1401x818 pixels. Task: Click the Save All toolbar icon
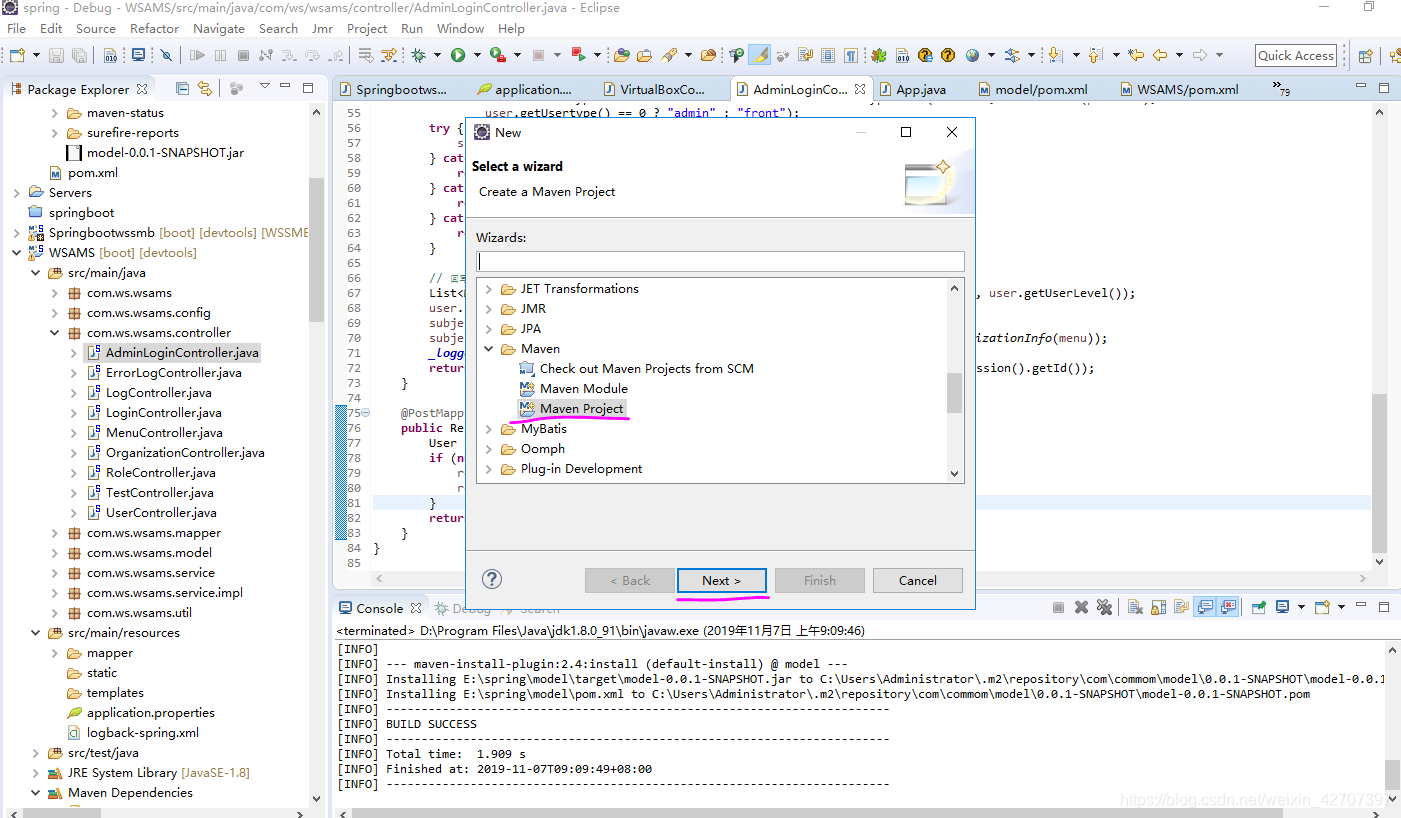point(79,55)
